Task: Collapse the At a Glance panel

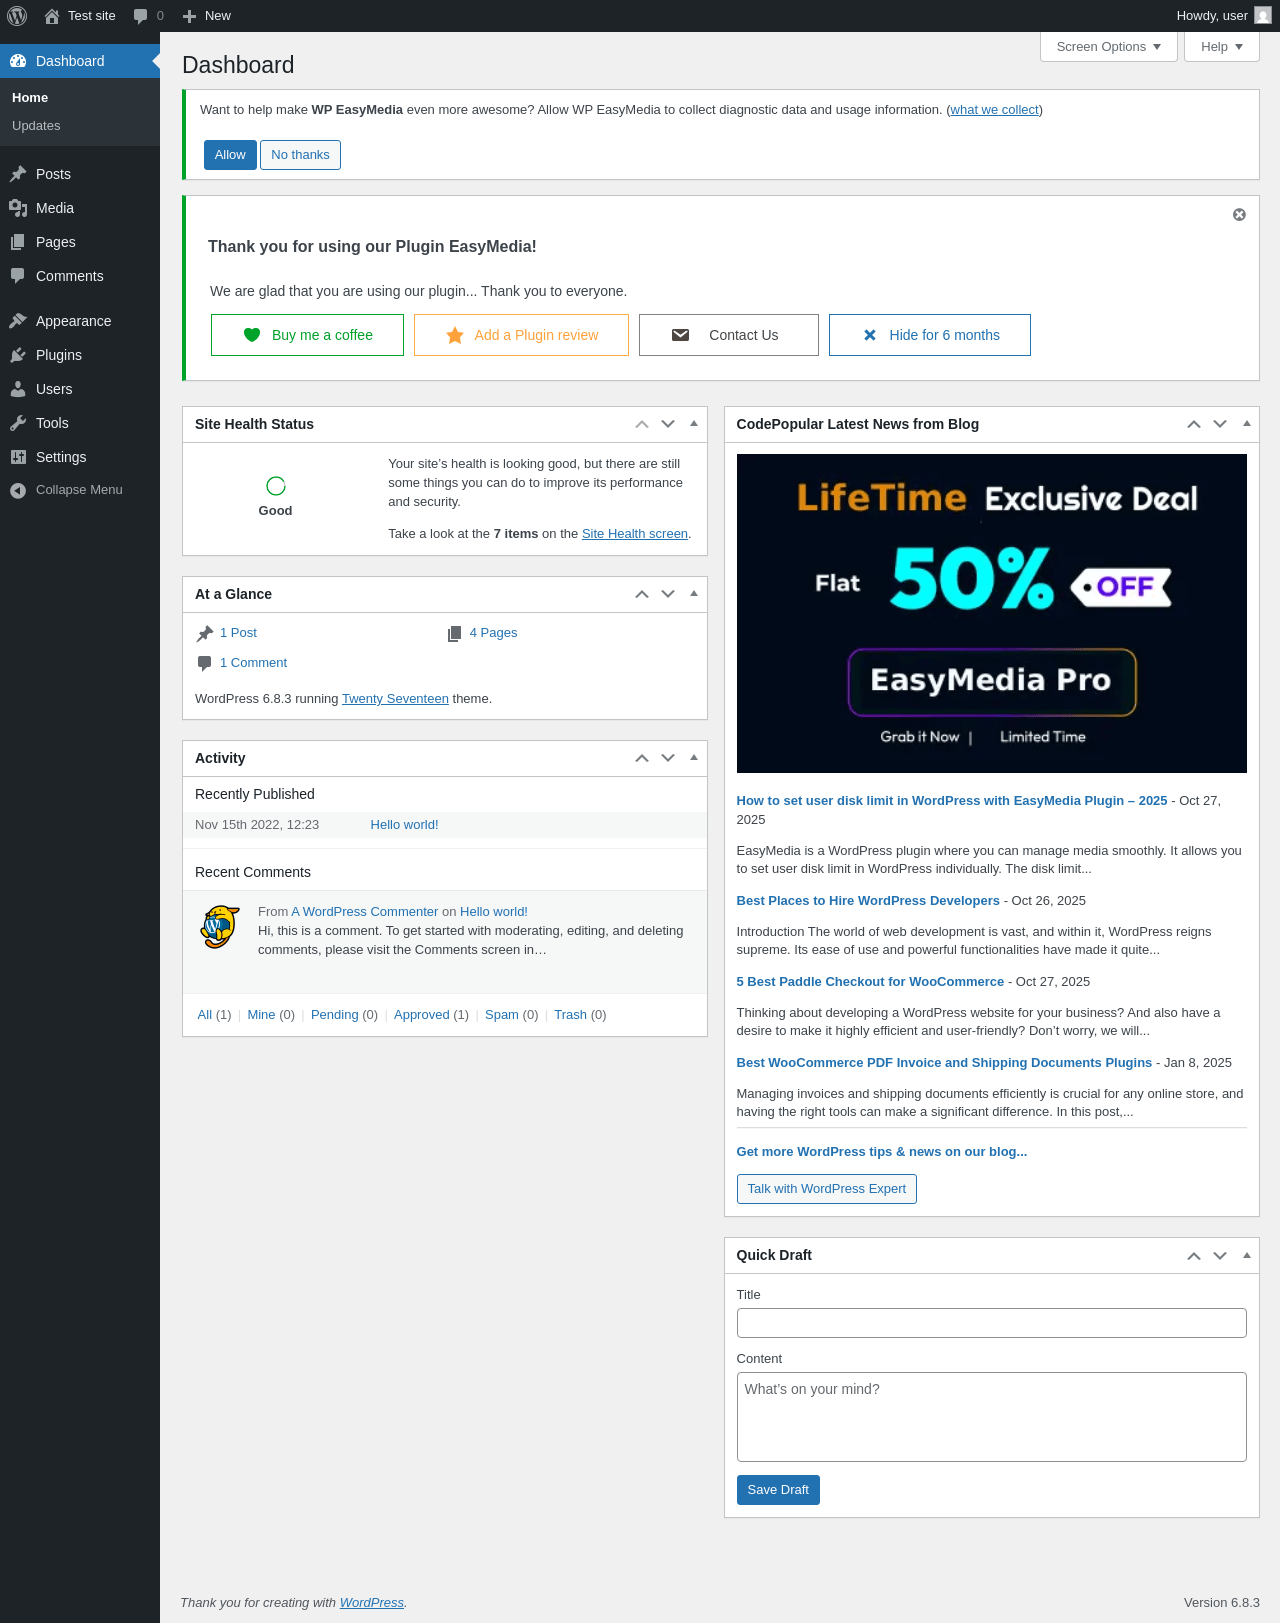Action: pos(694,594)
